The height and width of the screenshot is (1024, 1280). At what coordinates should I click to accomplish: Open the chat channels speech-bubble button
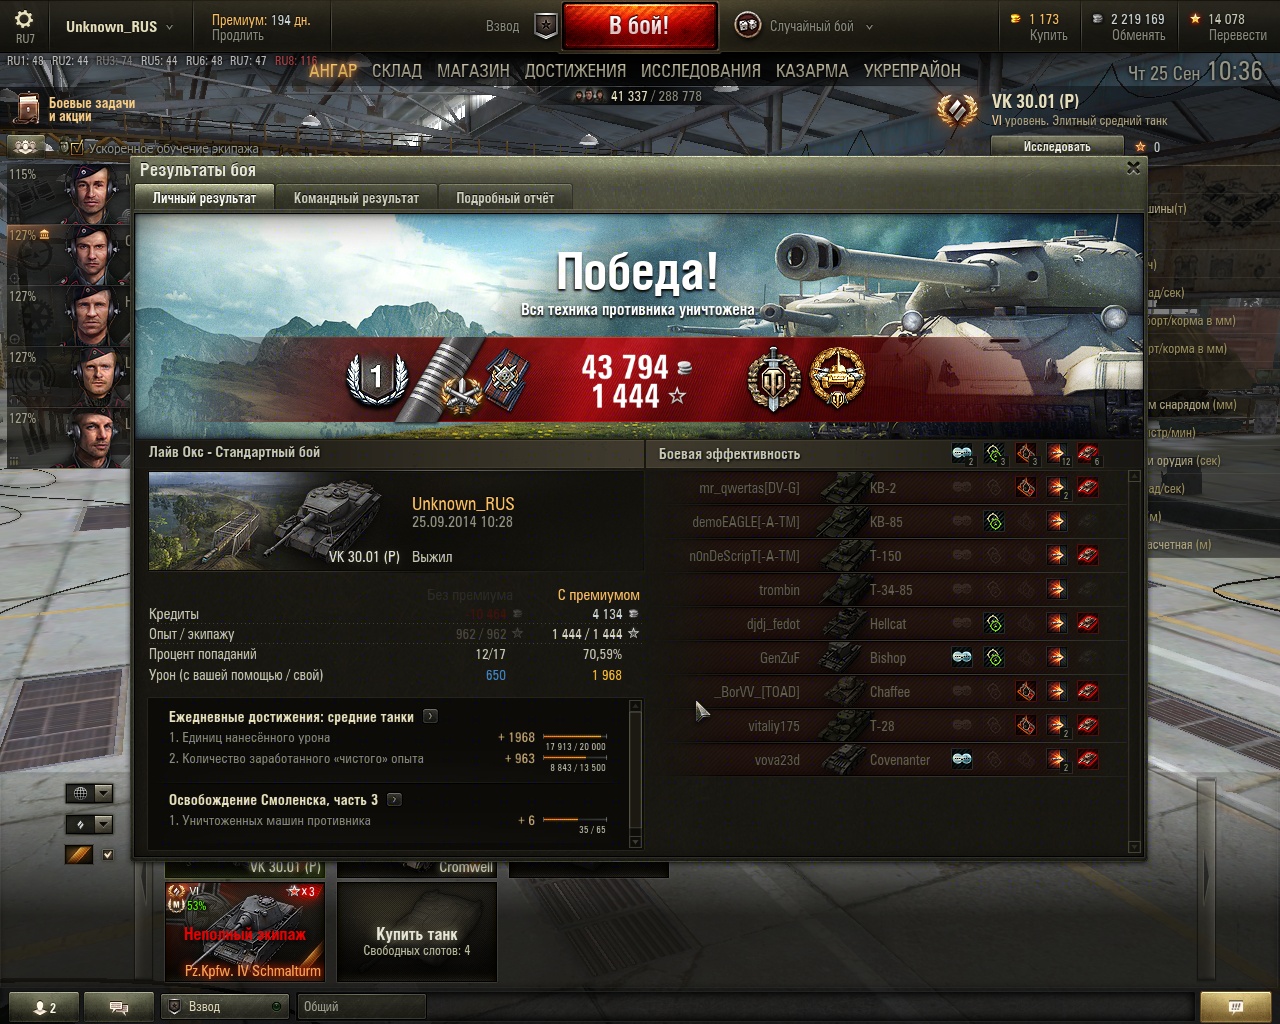pos(119,1007)
